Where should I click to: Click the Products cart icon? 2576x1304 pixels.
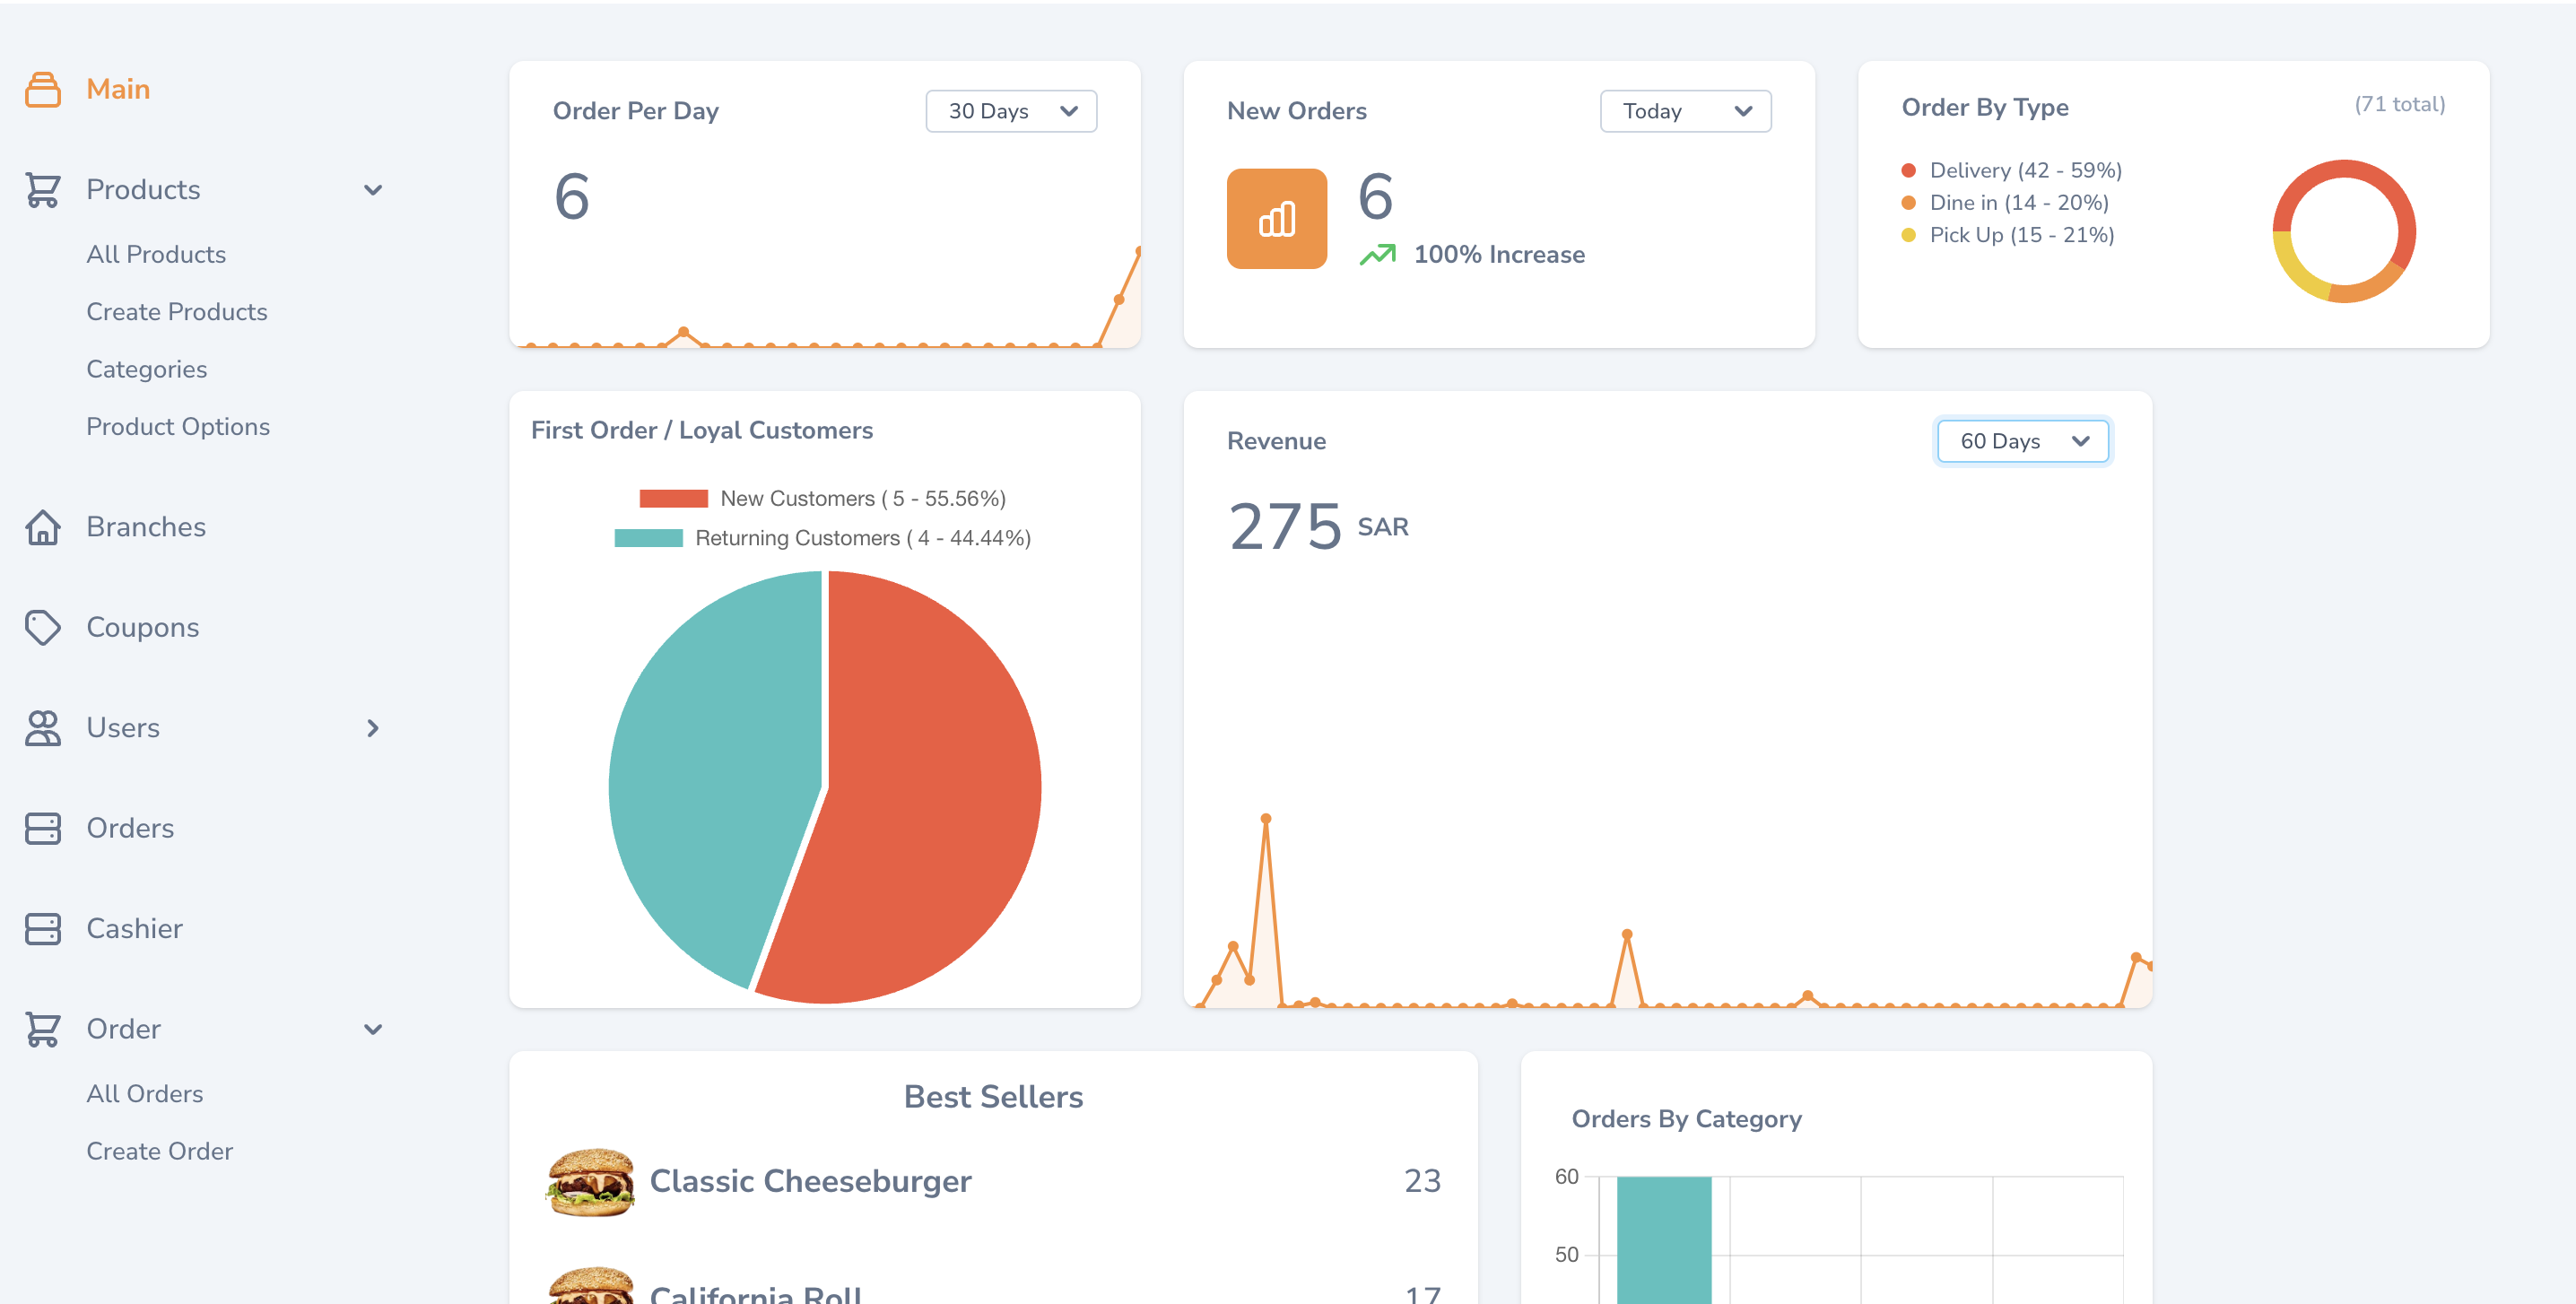(x=43, y=190)
